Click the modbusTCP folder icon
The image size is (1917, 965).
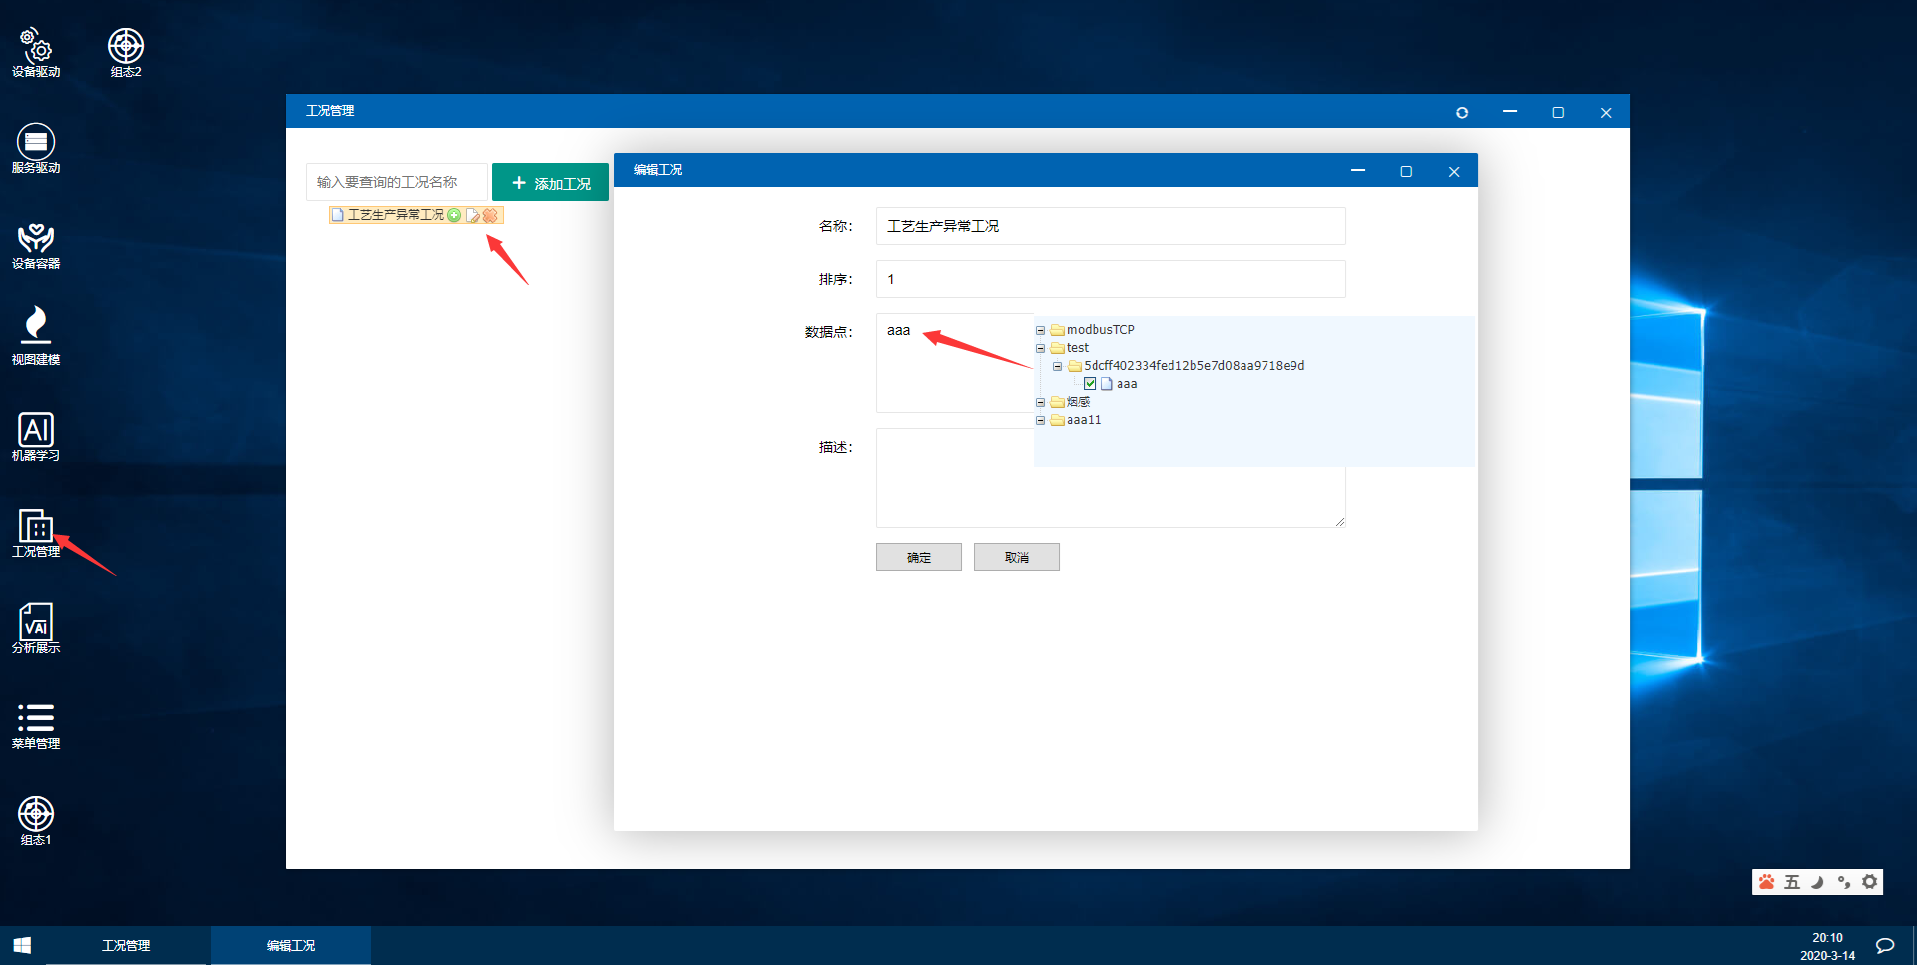1057,330
